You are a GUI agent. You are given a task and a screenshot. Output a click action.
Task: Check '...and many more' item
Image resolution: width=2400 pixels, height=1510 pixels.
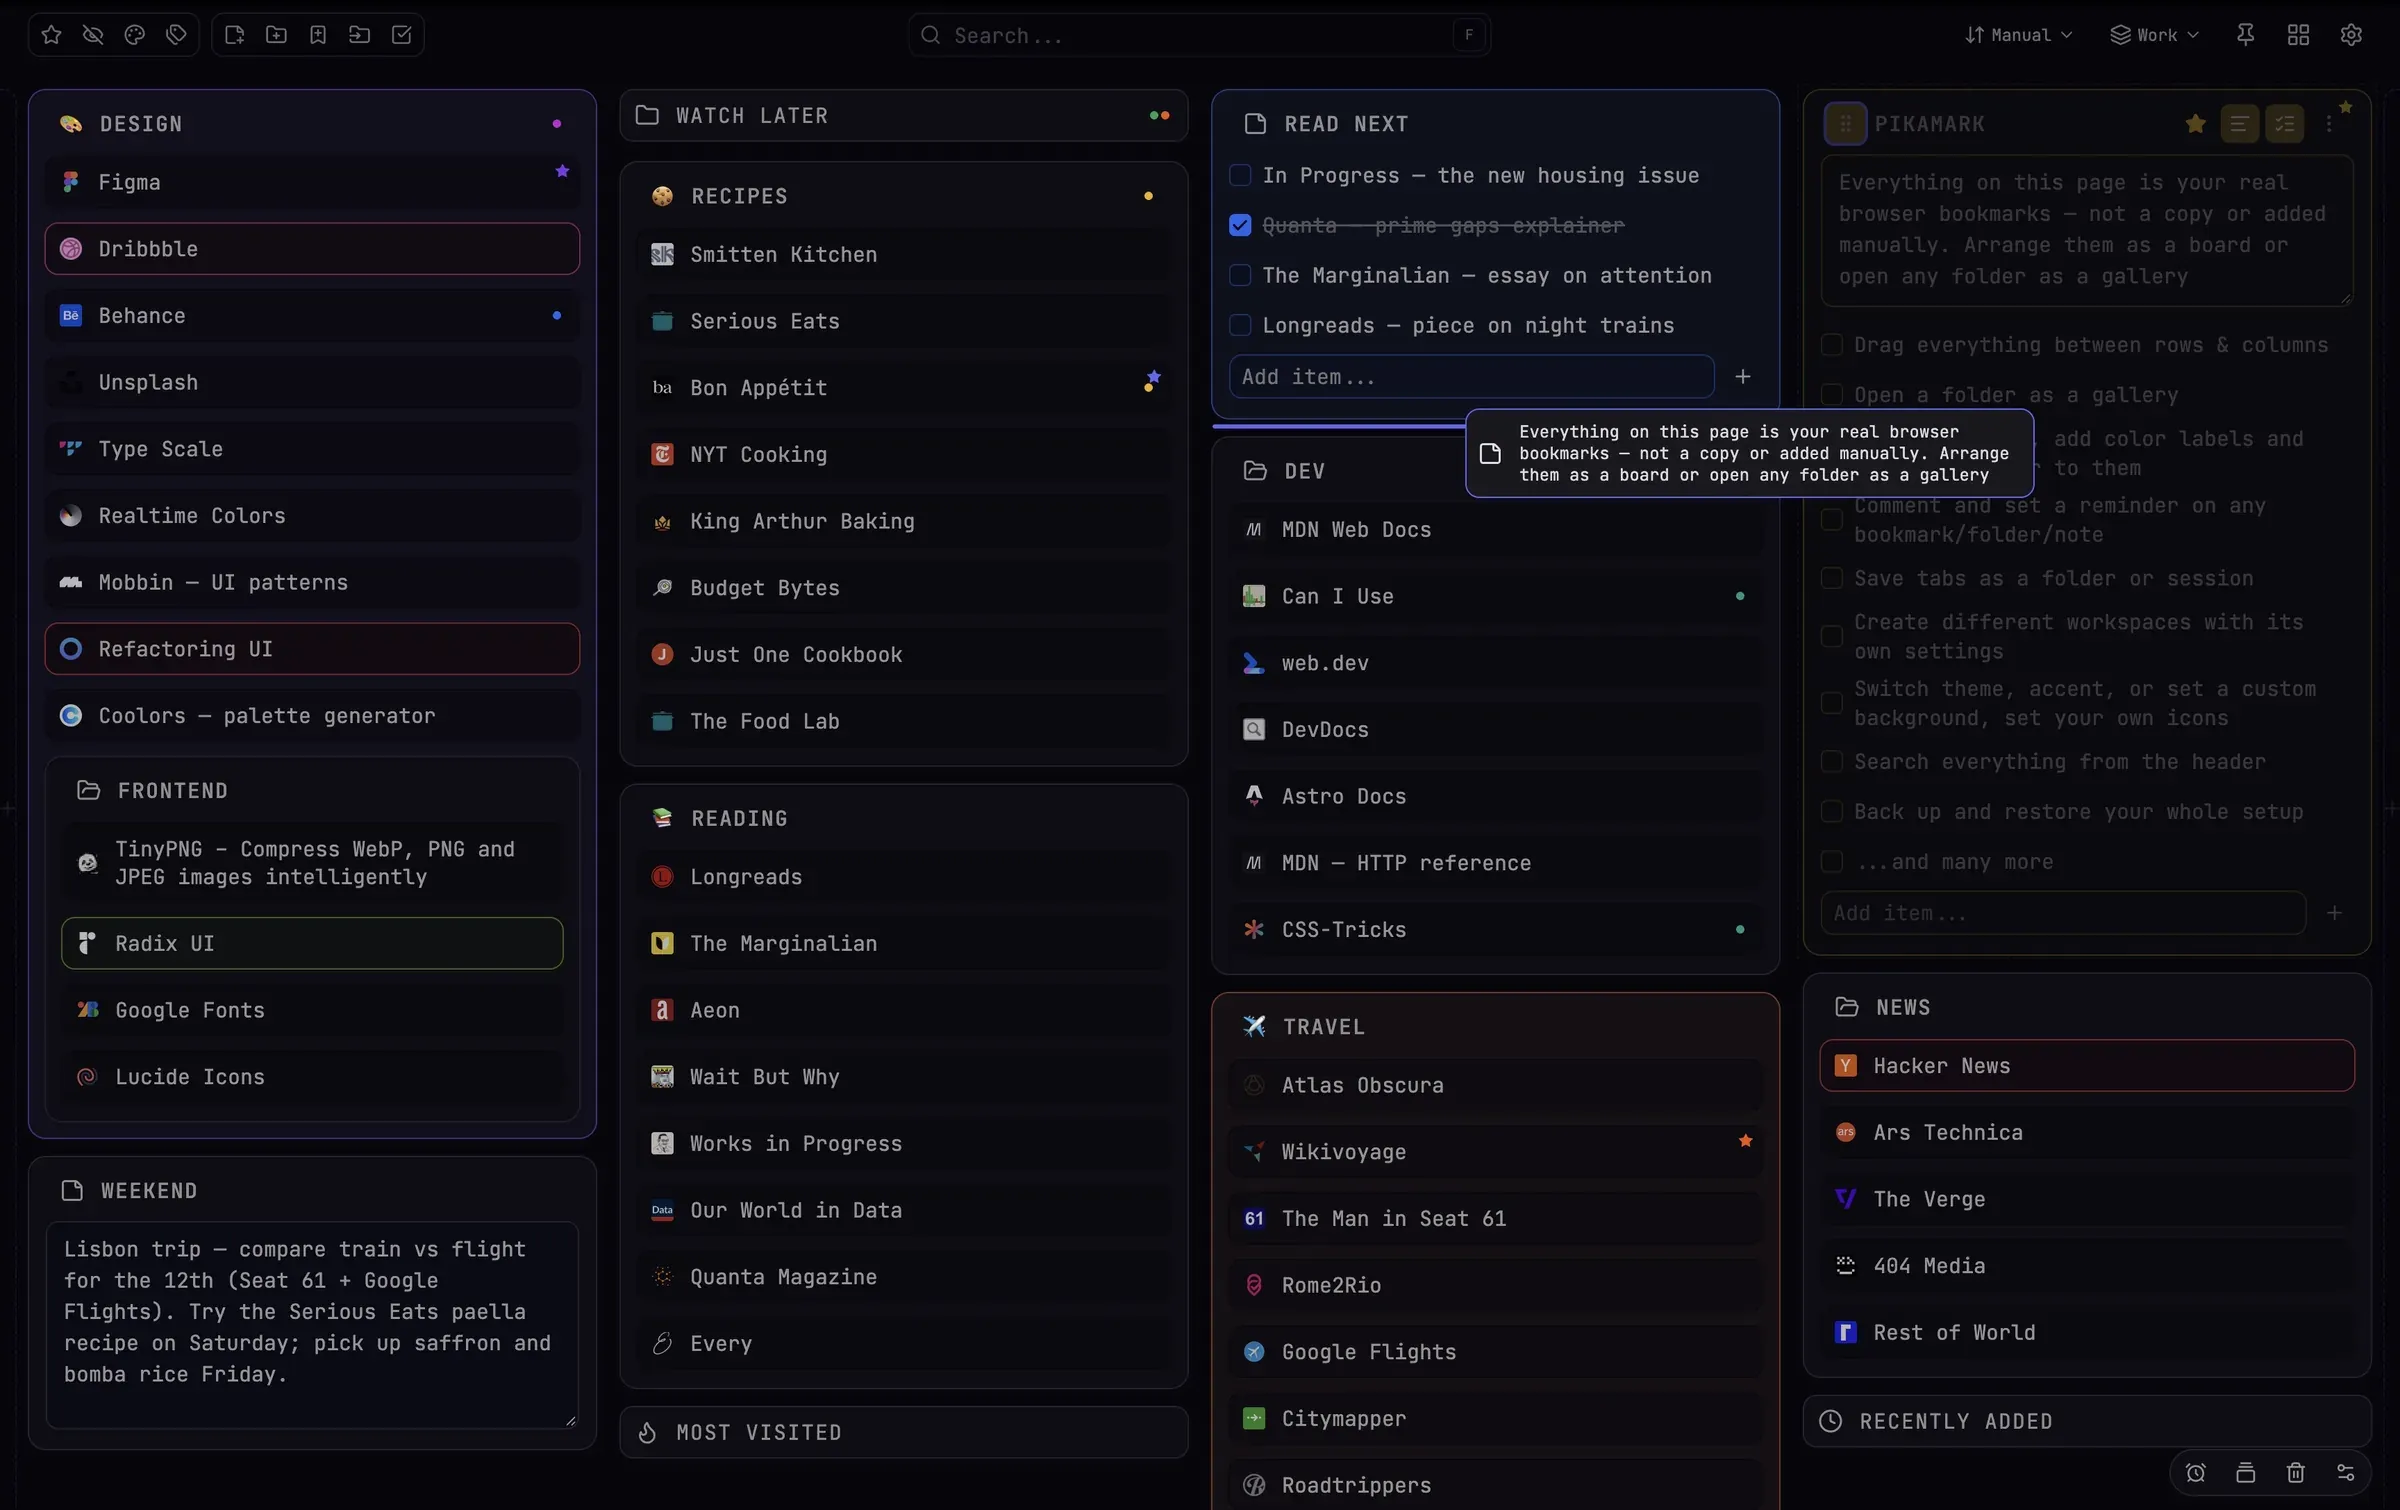1832,862
